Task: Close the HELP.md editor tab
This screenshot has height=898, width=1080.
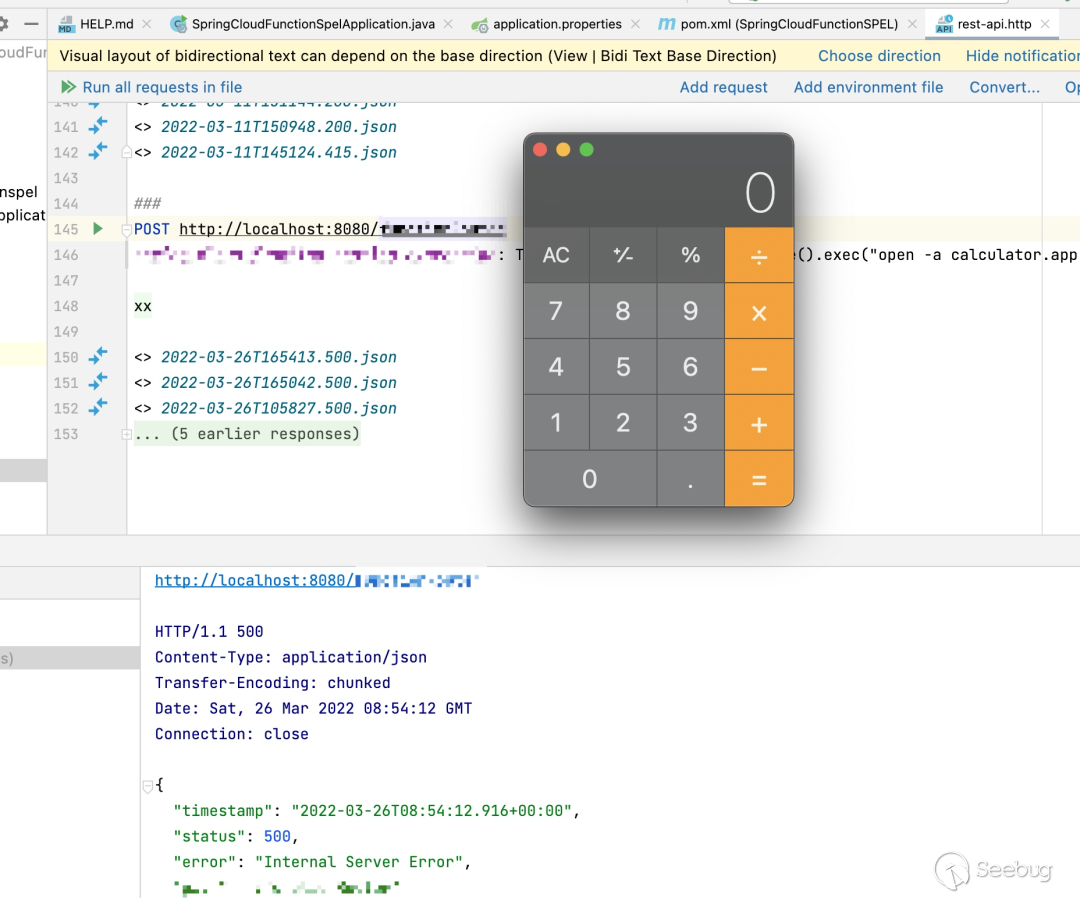Action: pos(147,24)
